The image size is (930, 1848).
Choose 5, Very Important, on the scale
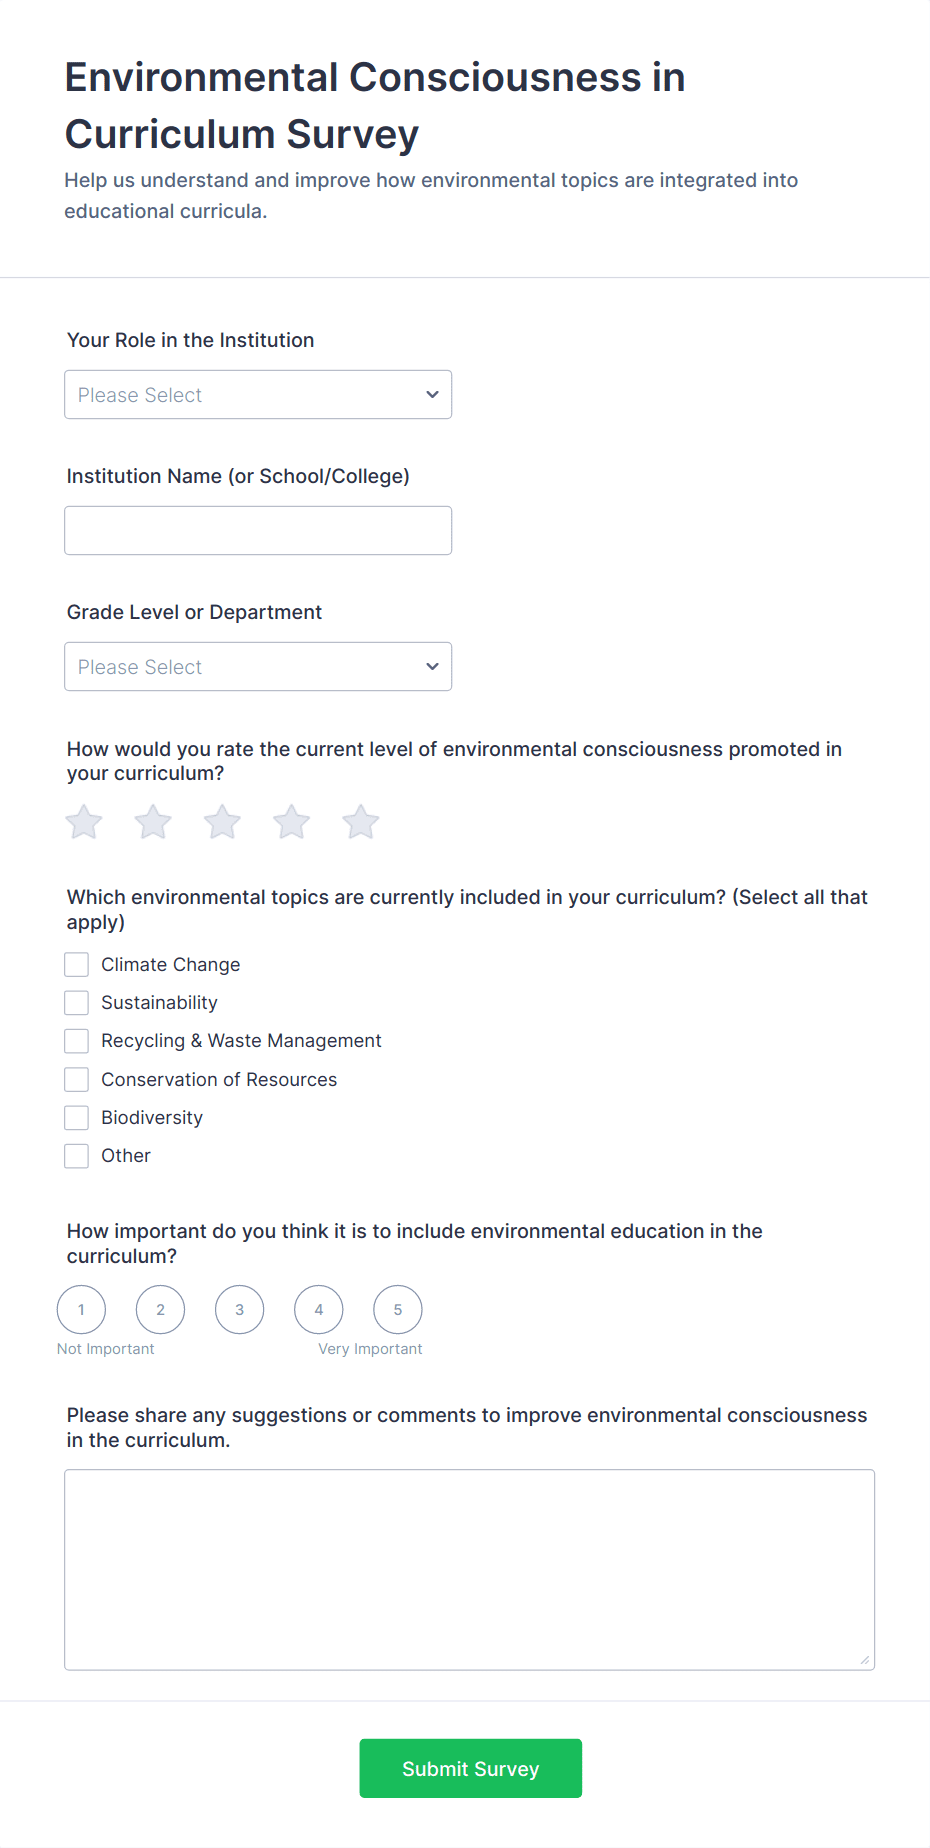pos(397,1309)
